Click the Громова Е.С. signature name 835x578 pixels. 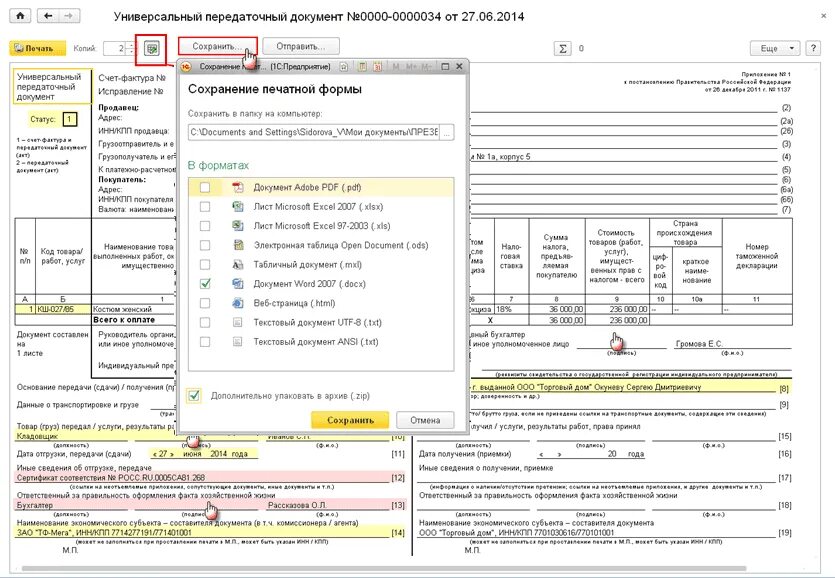point(698,344)
